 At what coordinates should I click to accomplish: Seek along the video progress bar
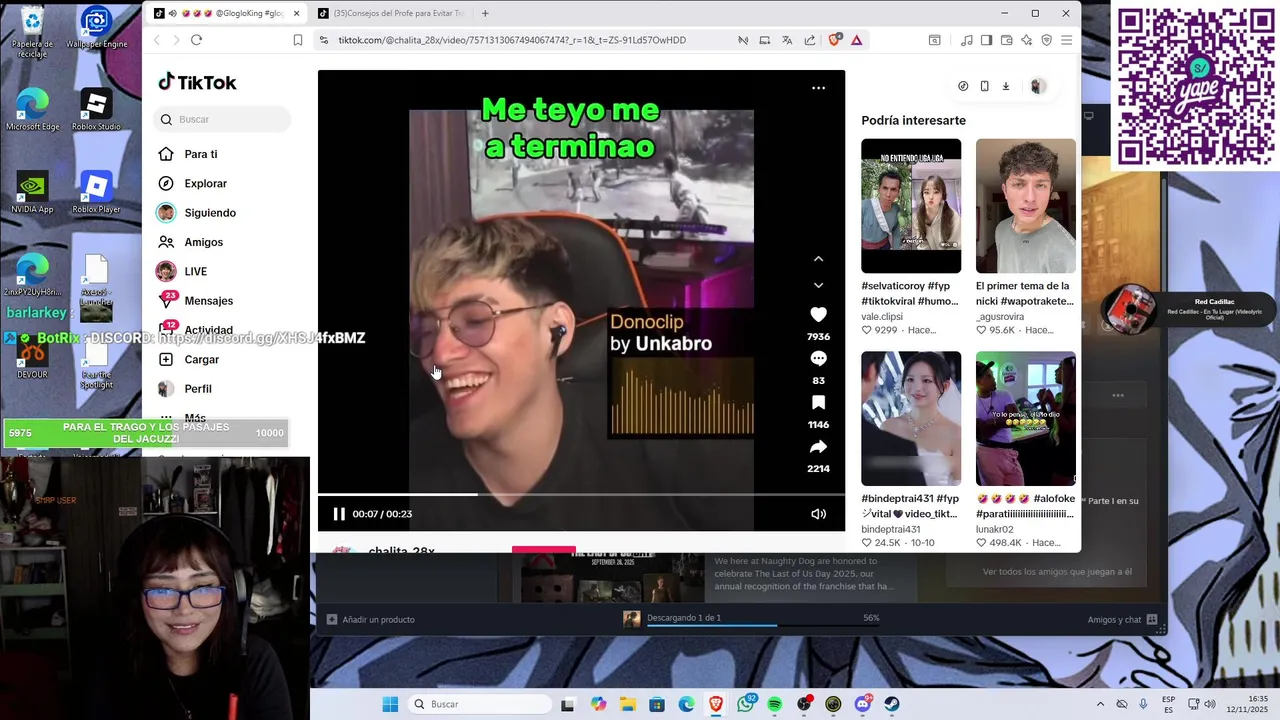(581, 494)
